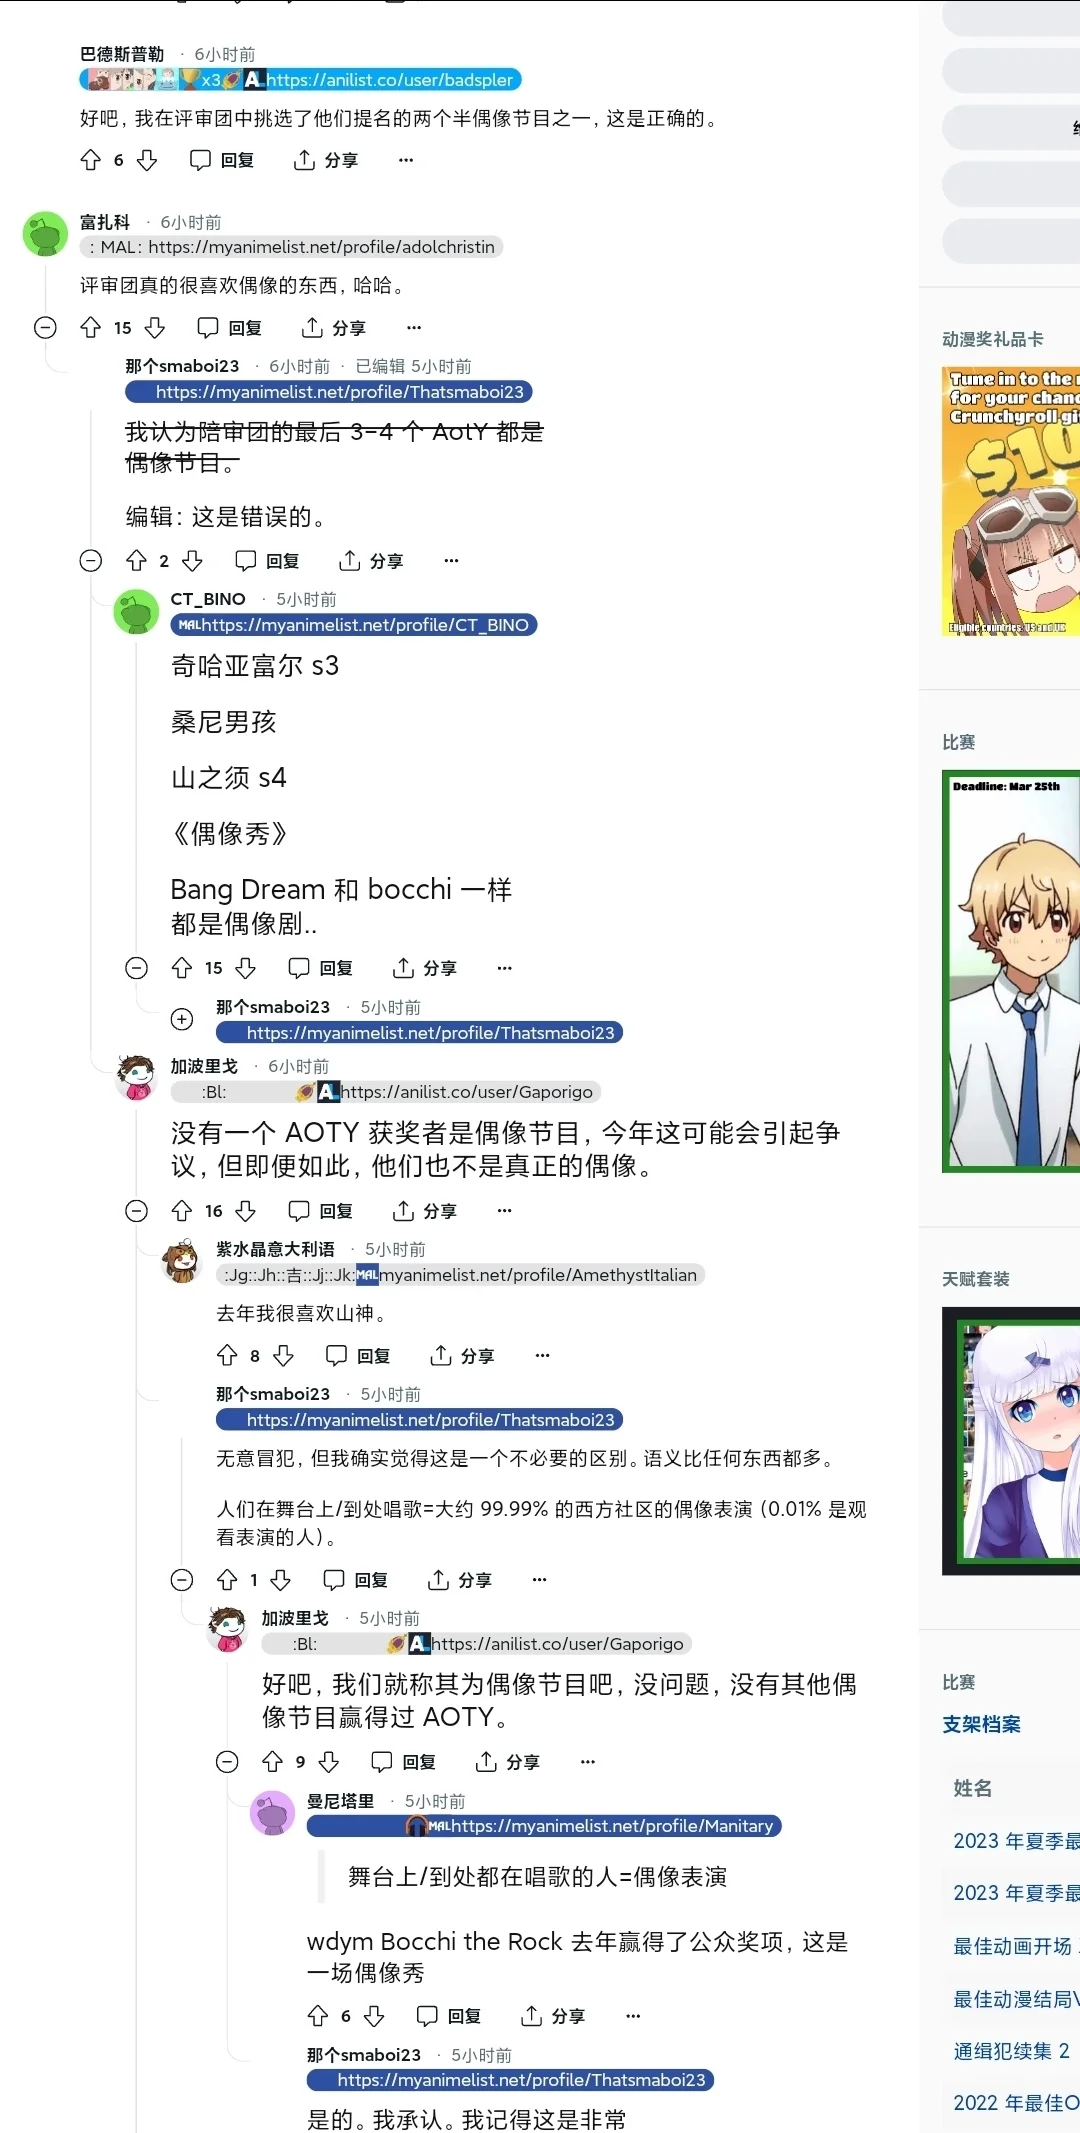The image size is (1080, 2133).
Task: Collapse 加波里戈's 16-point comment thread
Action: click(x=137, y=1211)
